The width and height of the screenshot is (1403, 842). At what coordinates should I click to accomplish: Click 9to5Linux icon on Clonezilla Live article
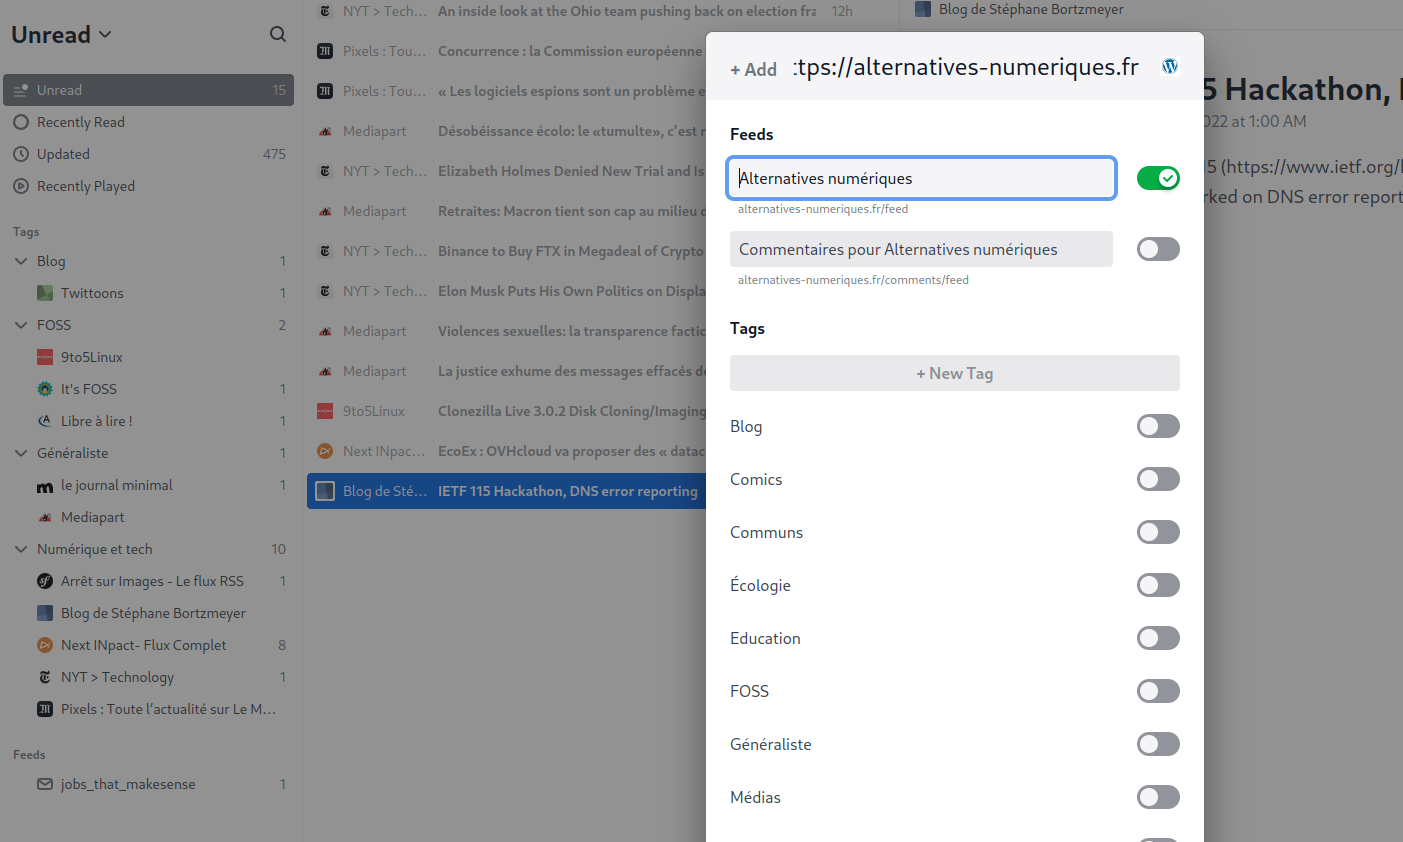[x=325, y=411]
